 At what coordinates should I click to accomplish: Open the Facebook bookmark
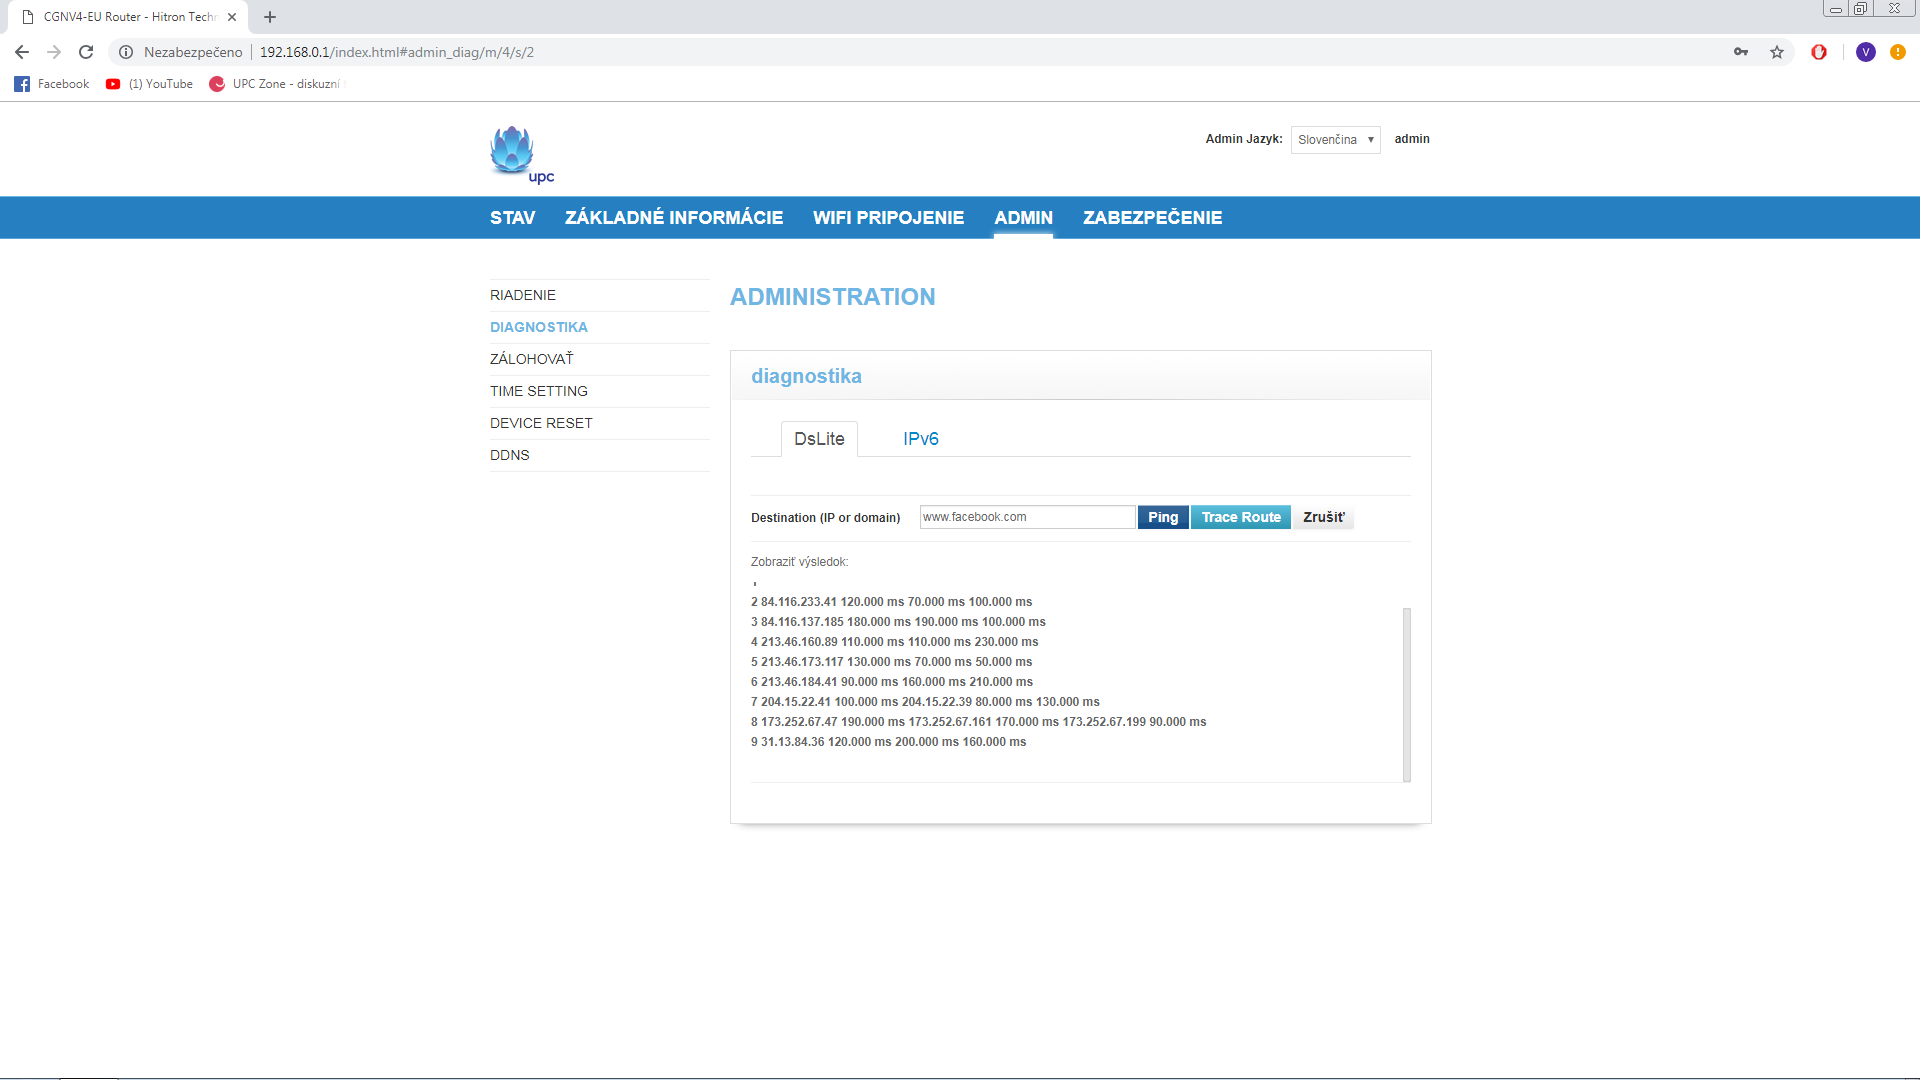[52, 84]
